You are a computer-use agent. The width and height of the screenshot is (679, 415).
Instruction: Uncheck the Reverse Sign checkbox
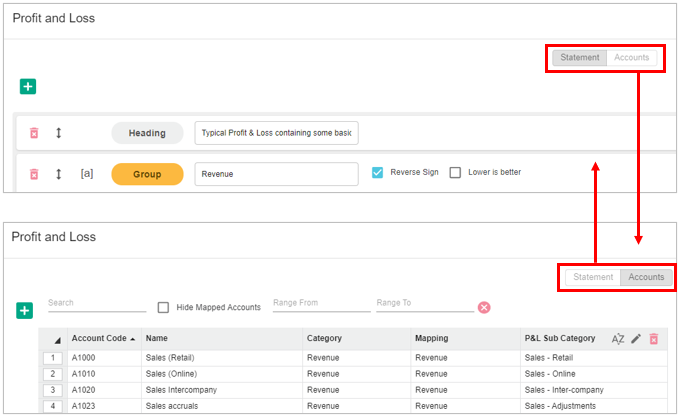coord(377,172)
